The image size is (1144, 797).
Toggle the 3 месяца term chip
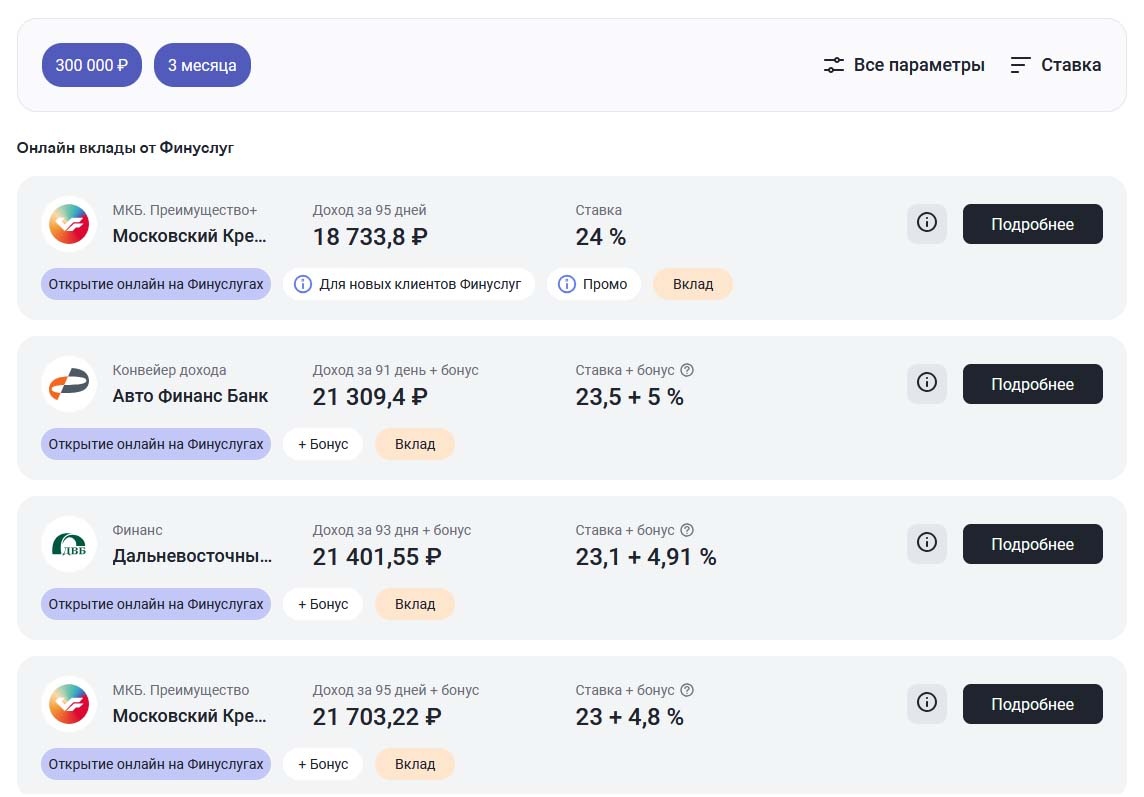202,65
